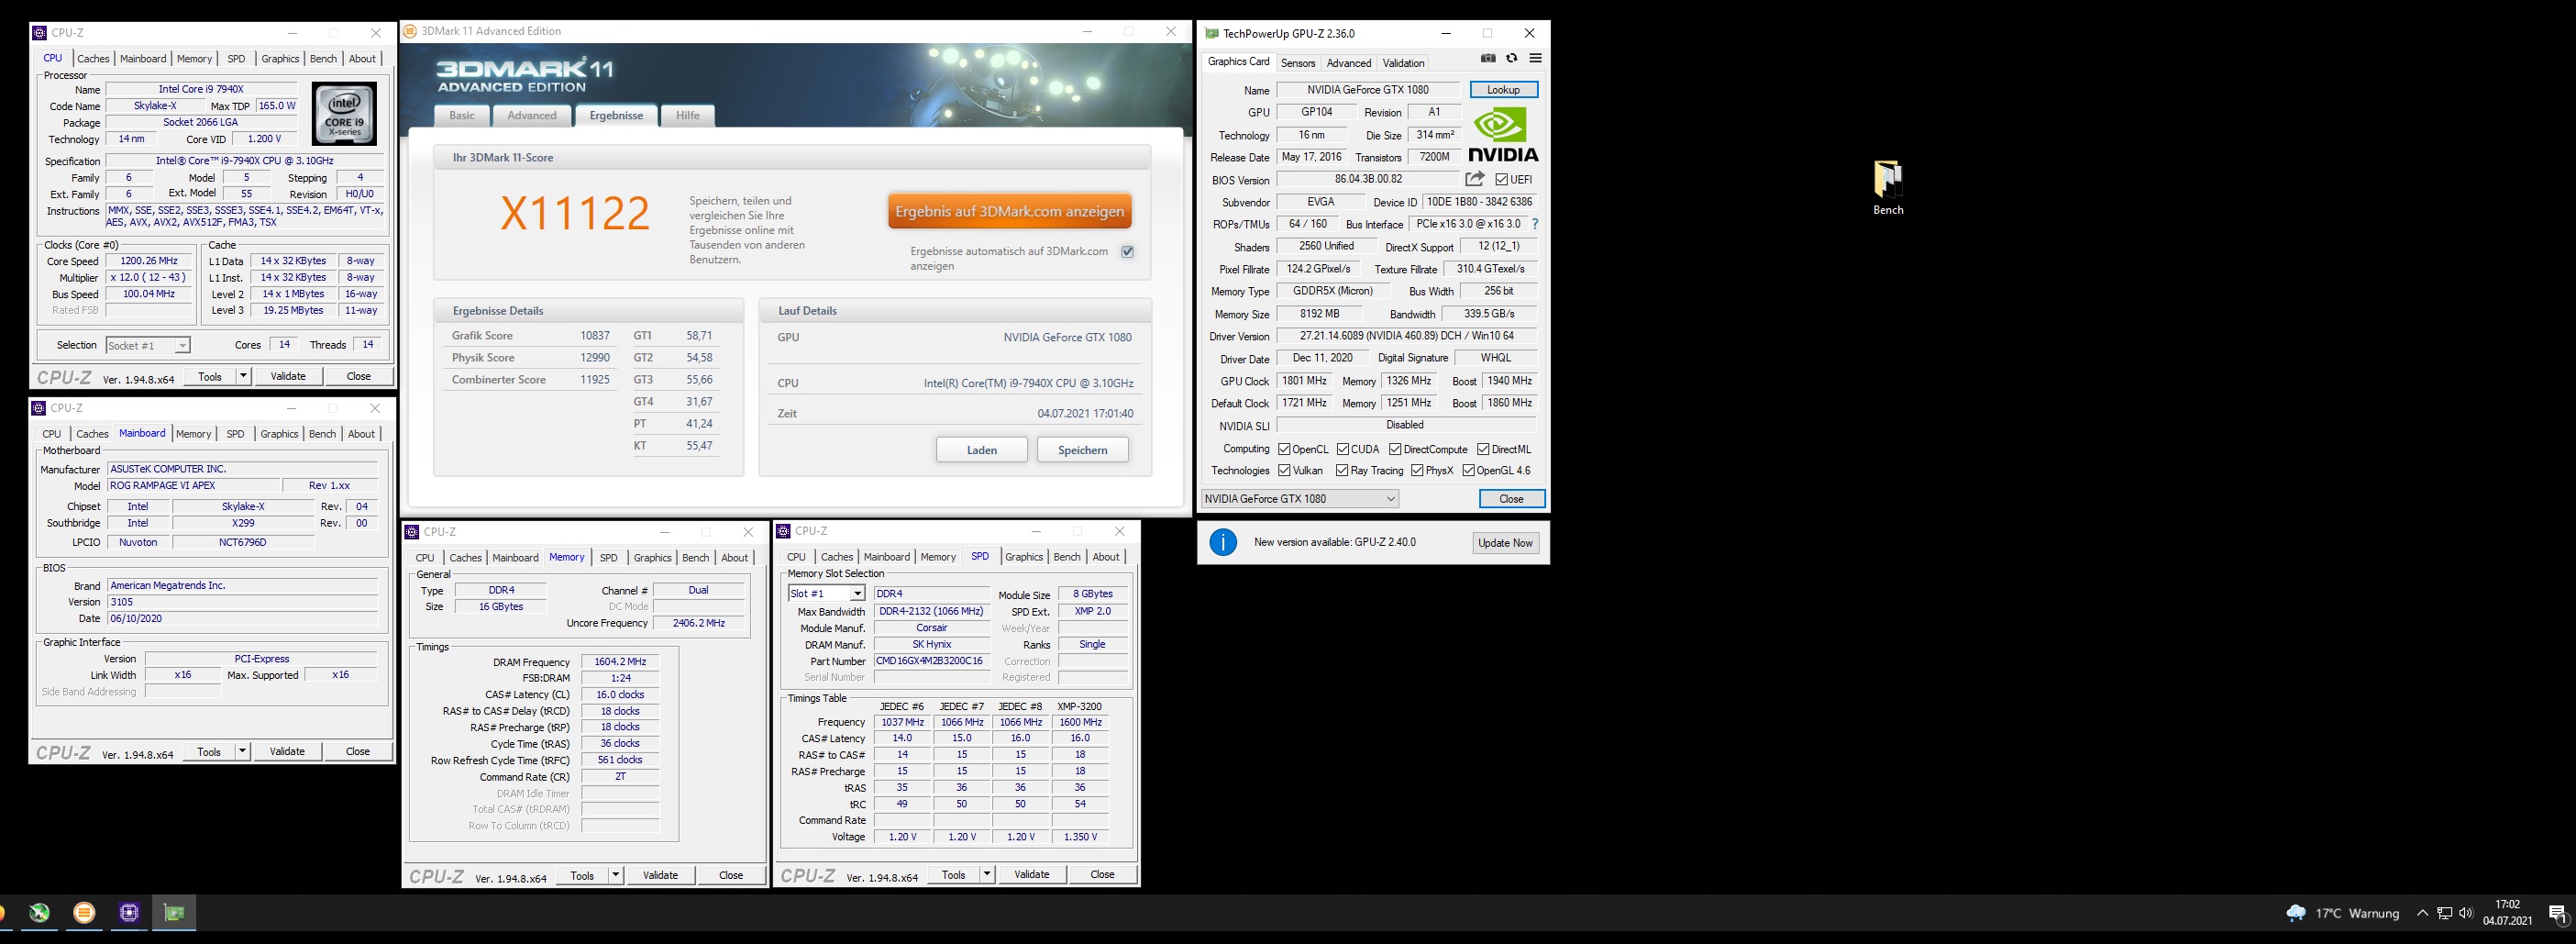This screenshot has height=944, width=2576.
Task: Toggle the PhysX checkbox
Action: coord(1417,470)
